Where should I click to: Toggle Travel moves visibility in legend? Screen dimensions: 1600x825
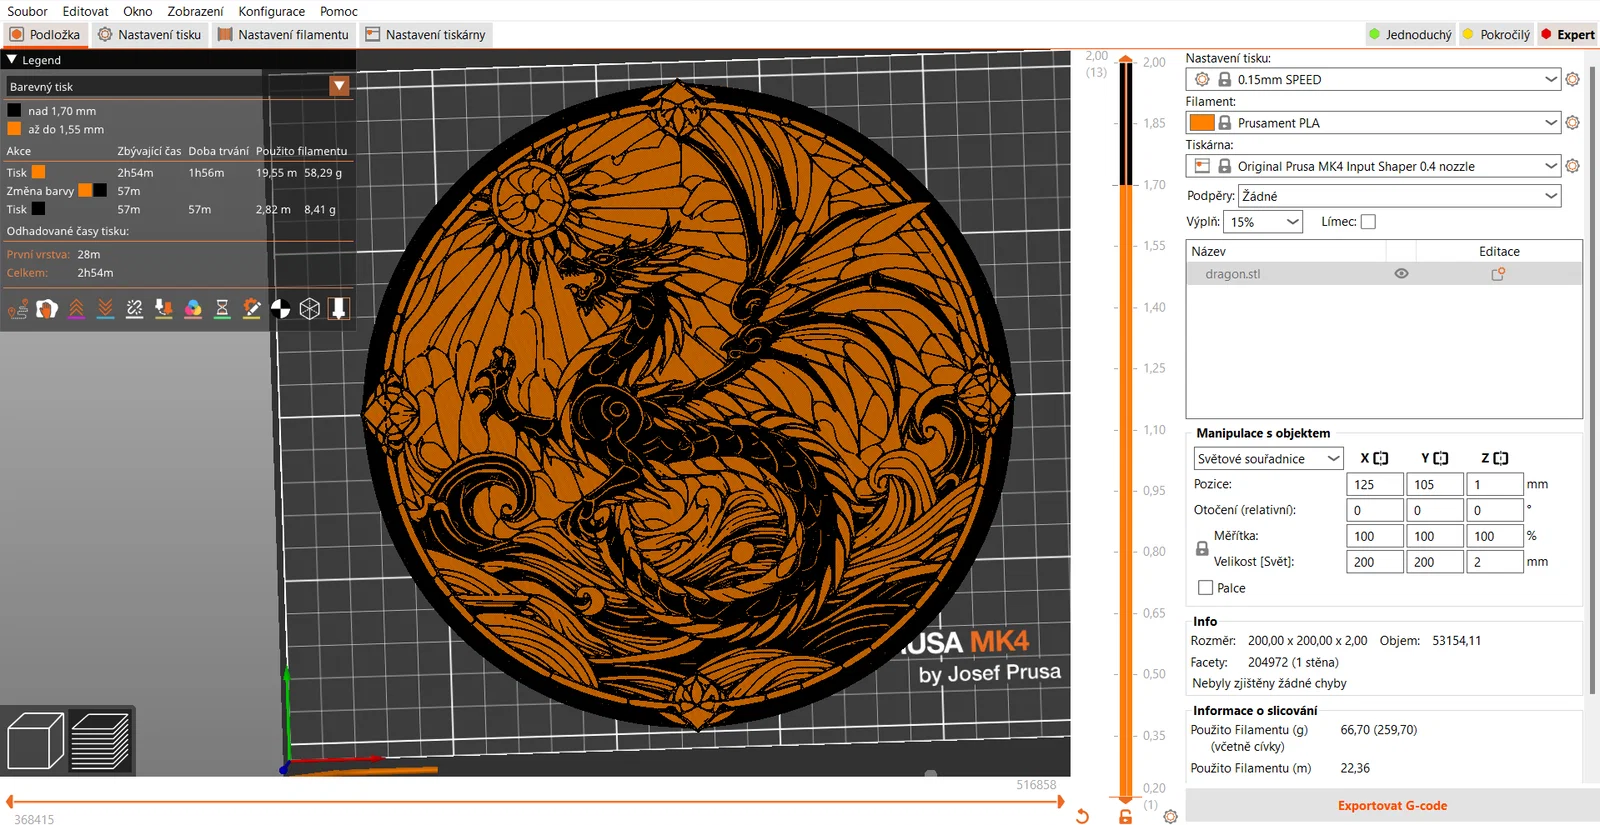click(x=18, y=309)
